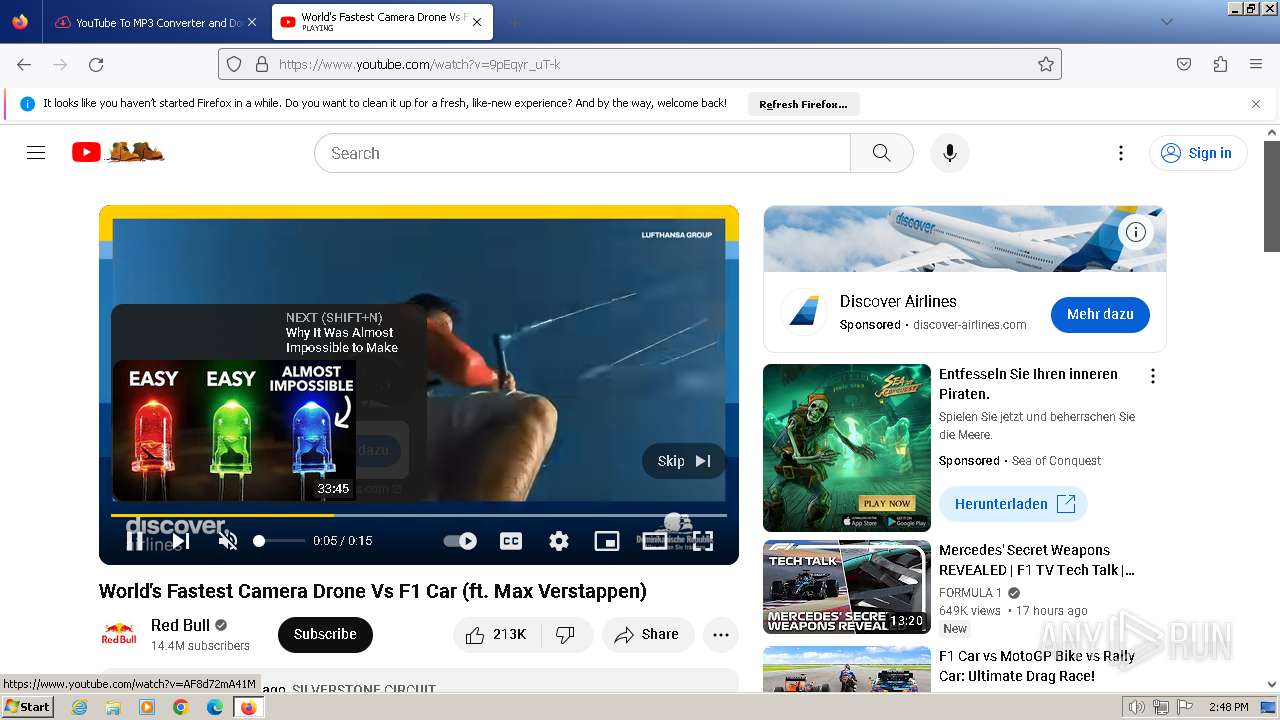1280x720 pixels.
Task: Open Firefox application menu
Action: [x=1256, y=64]
